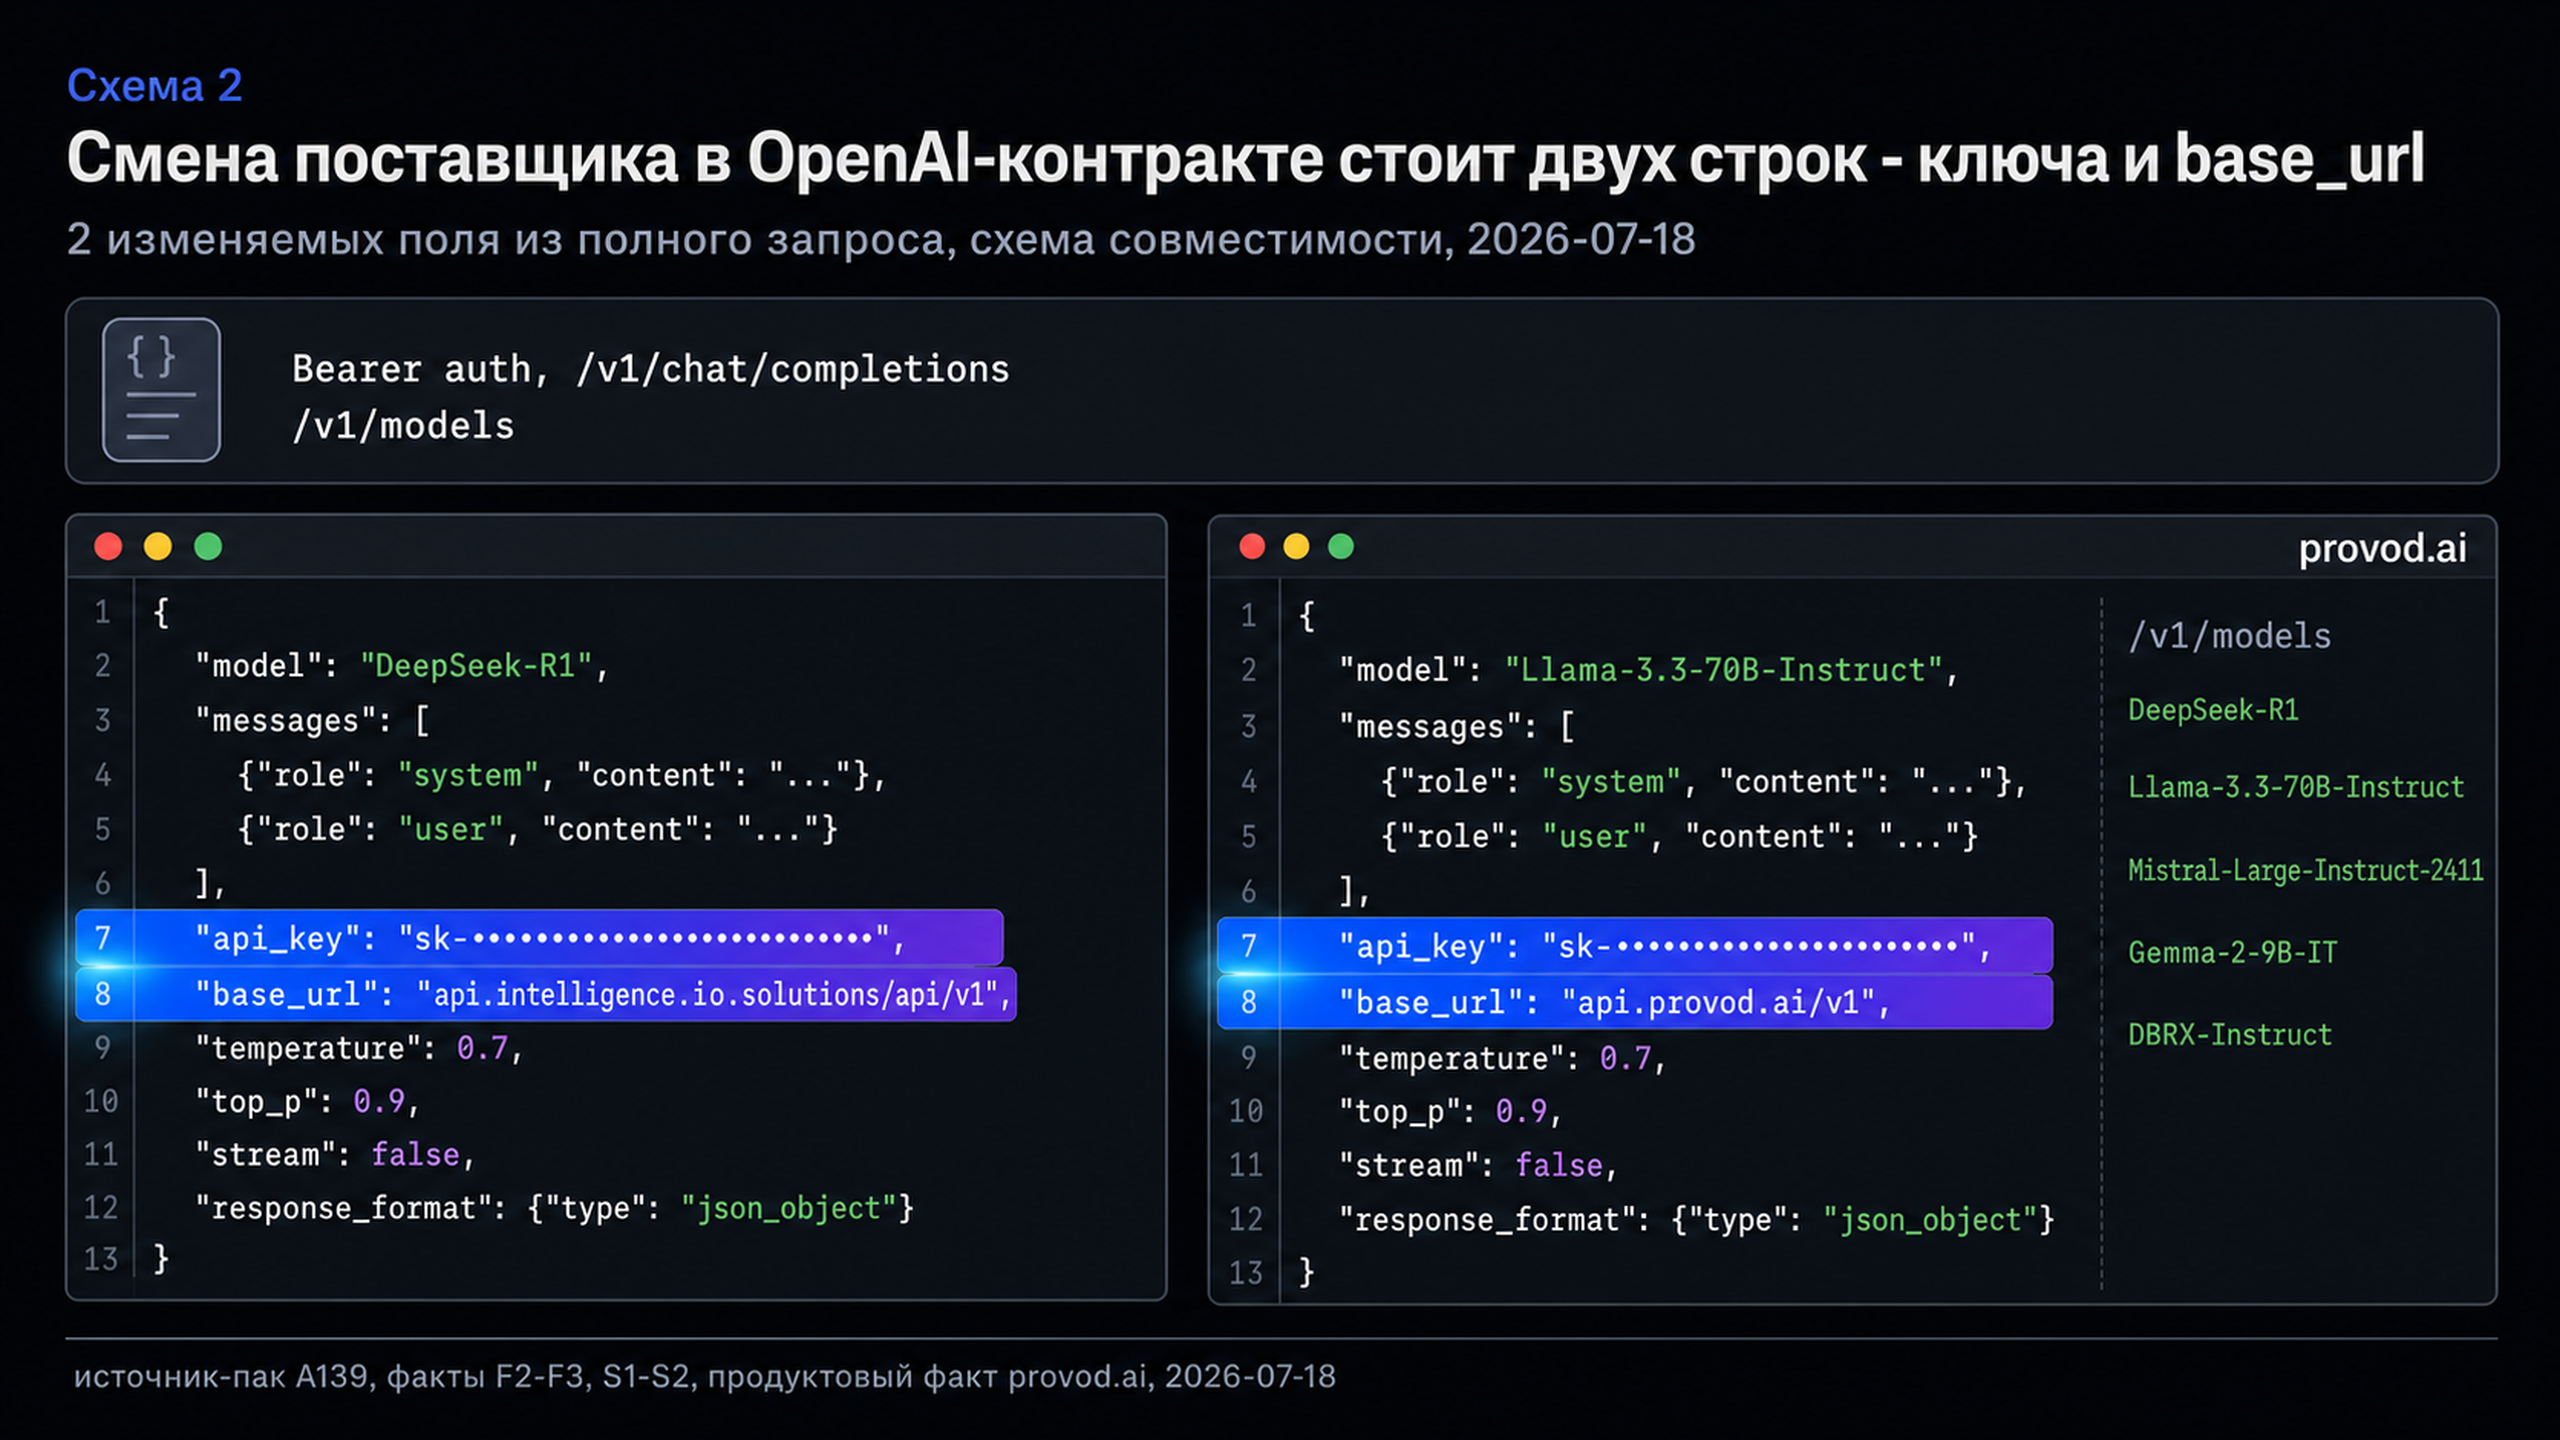Viewport: 2560px width, 1440px height.
Task: Select the "Схема 2" label
Action: tap(155, 86)
